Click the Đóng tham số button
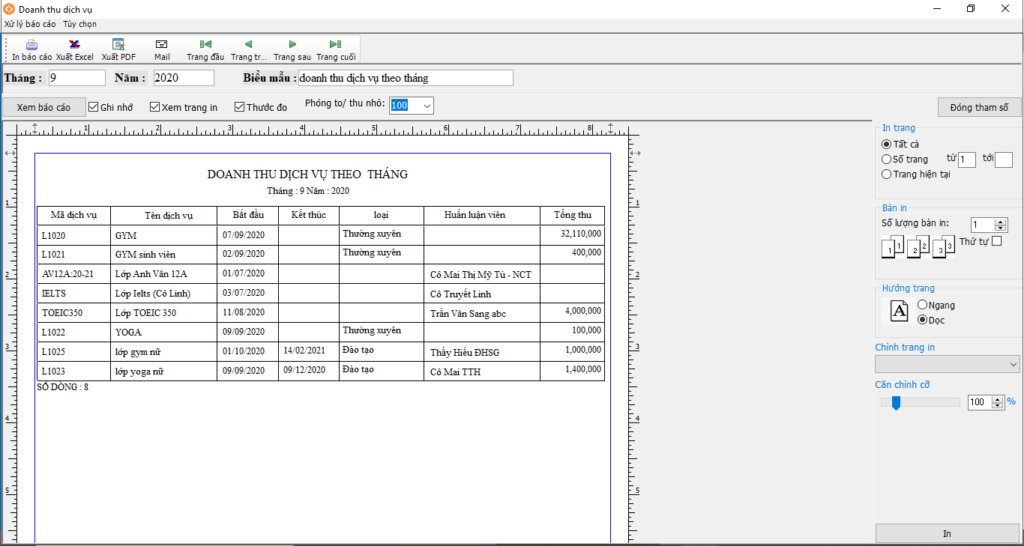This screenshot has width=1024, height=546. coord(978,107)
